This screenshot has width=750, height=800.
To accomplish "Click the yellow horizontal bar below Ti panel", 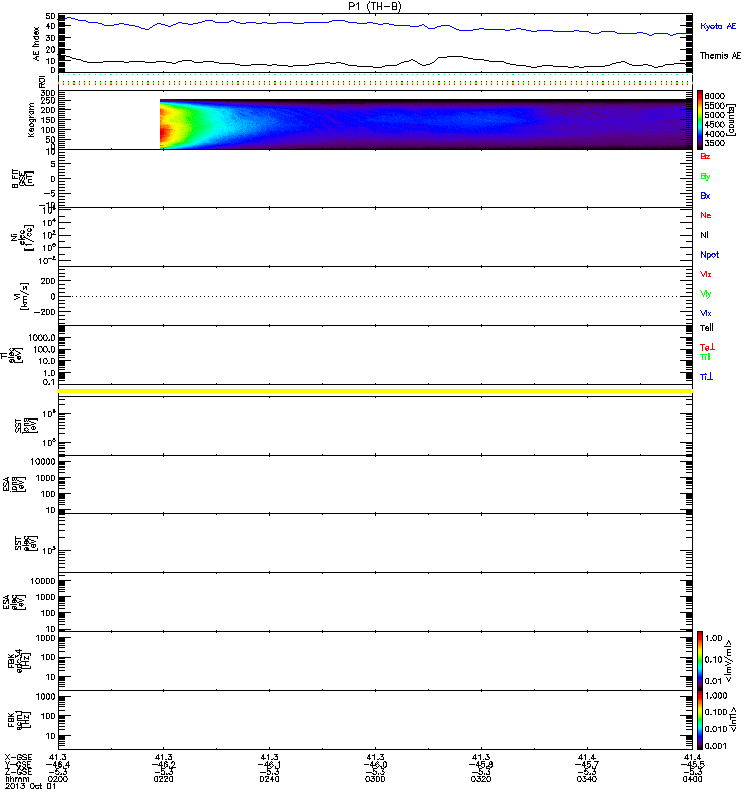I will pos(375,391).
